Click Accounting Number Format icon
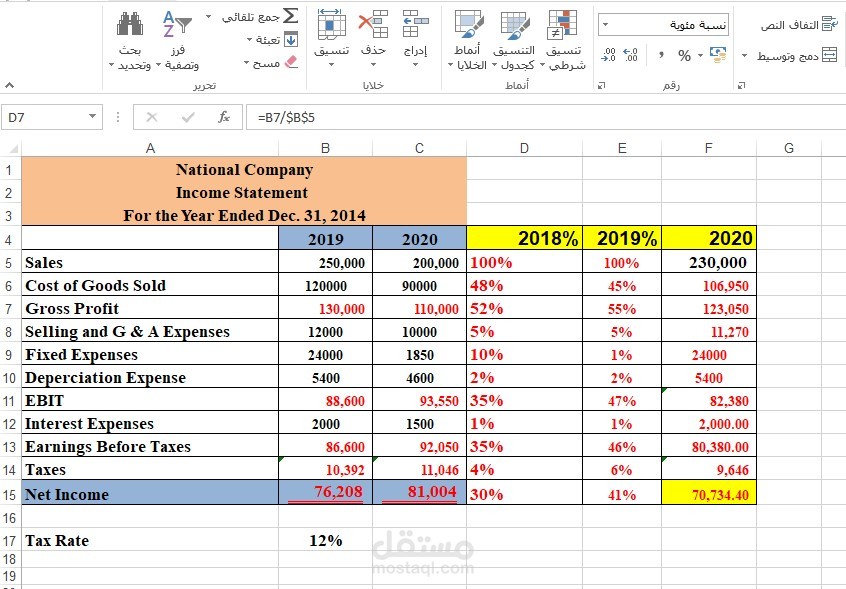 [x=718, y=54]
